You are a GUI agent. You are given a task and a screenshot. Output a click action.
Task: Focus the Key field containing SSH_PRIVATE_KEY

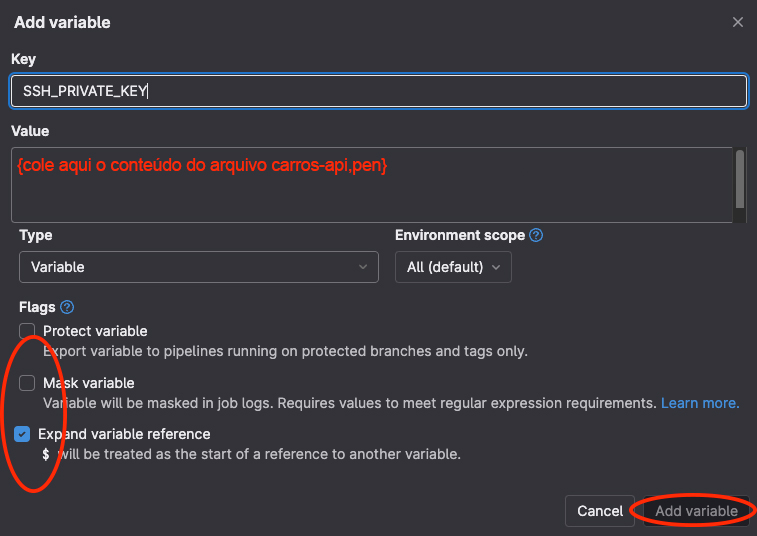378,91
